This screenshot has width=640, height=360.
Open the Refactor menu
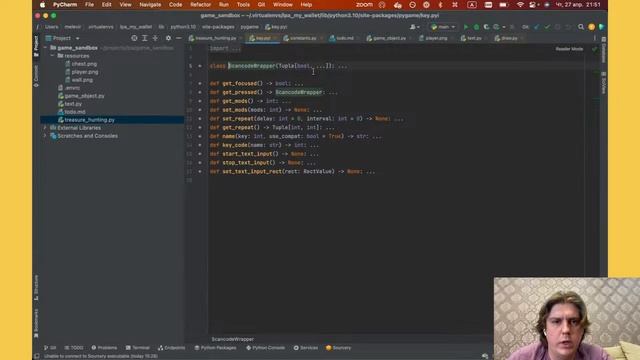click(x=200, y=5)
